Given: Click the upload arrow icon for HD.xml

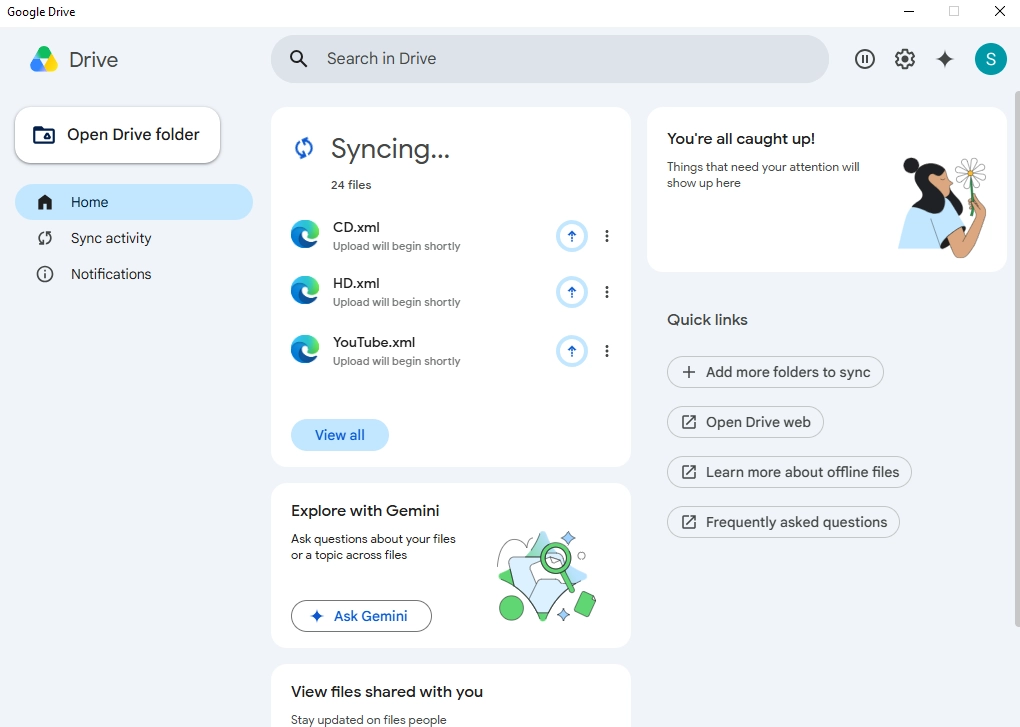Looking at the screenshot, I should 572,292.
